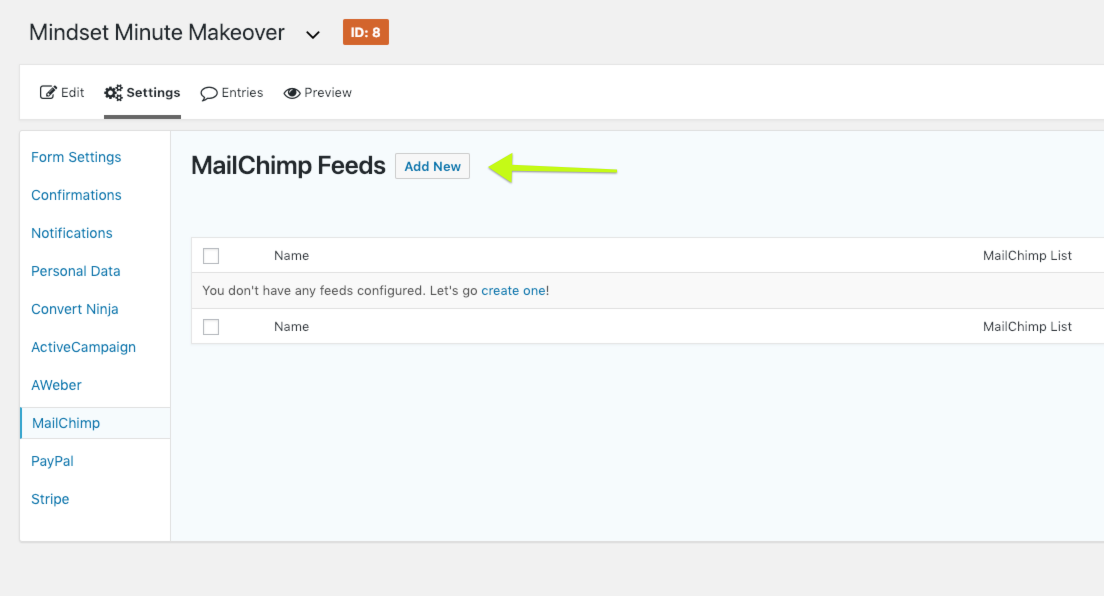This screenshot has width=1104, height=596.
Task: Click the Add New feed button
Action: (x=432, y=166)
